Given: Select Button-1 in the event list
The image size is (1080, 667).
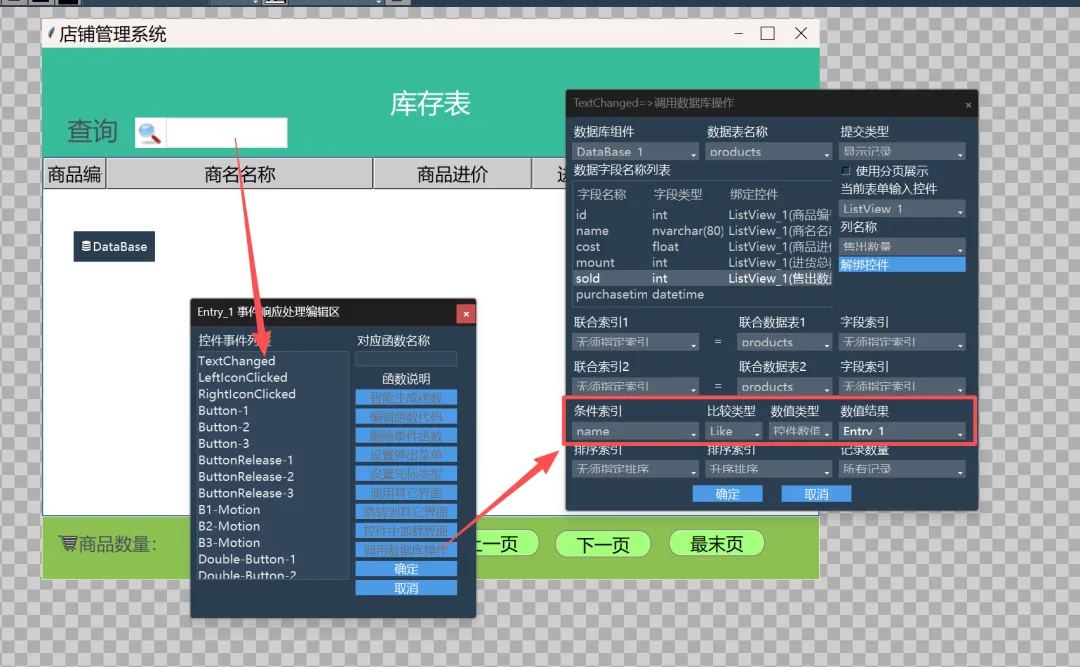Looking at the screenshot, I should pyautogui.click(x=272, y=410).
